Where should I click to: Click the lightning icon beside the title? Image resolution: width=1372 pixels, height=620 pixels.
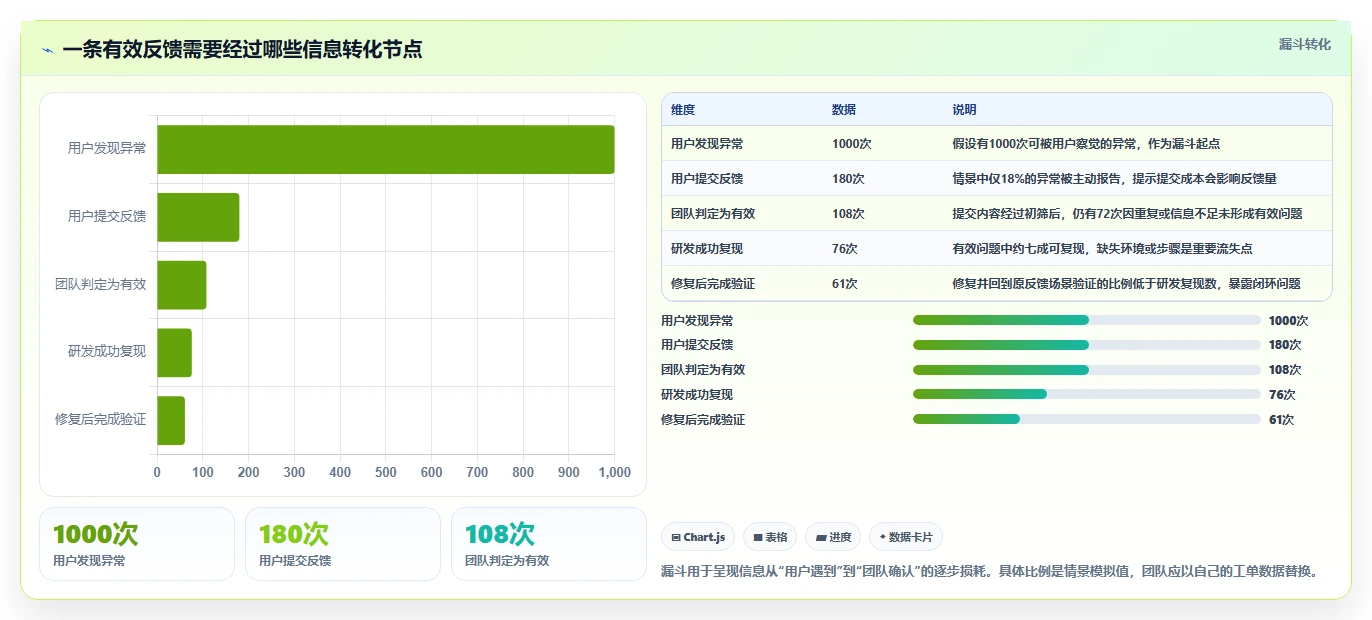(47, 50)
